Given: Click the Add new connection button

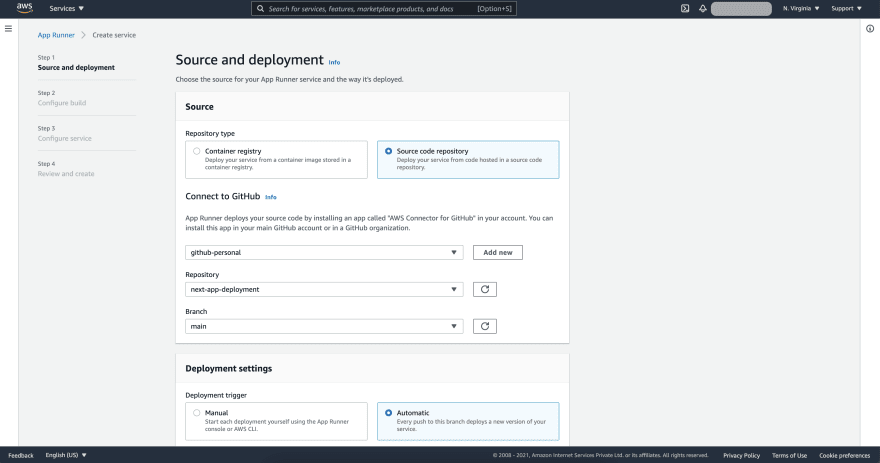Looking at the screenshot, I should point(498,253).
